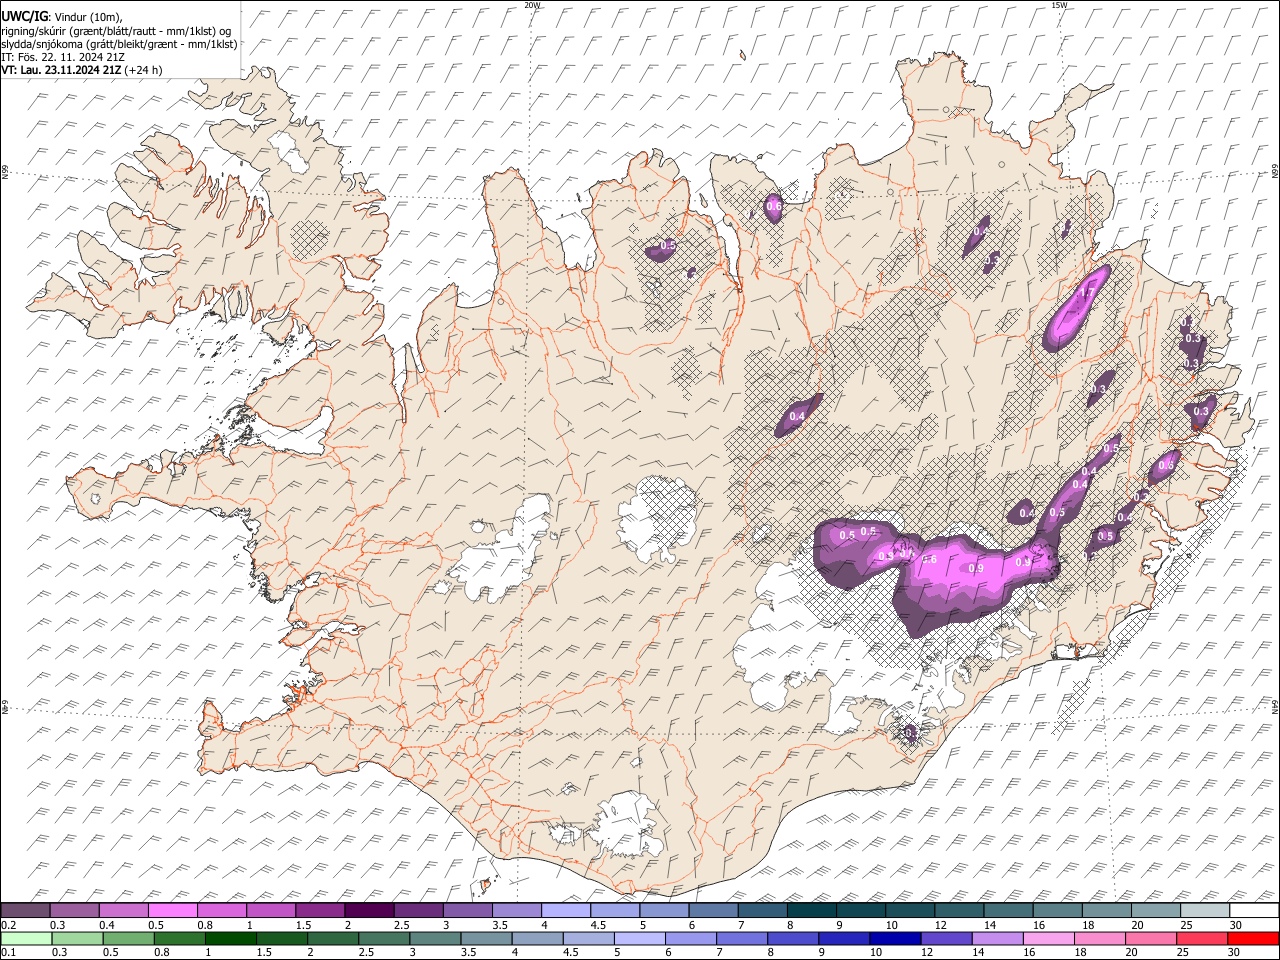The height and width of the screenshot is (960, 1280).
Task: Click the '1.7' snowfall value on the map
Action: click(1087, 294)
